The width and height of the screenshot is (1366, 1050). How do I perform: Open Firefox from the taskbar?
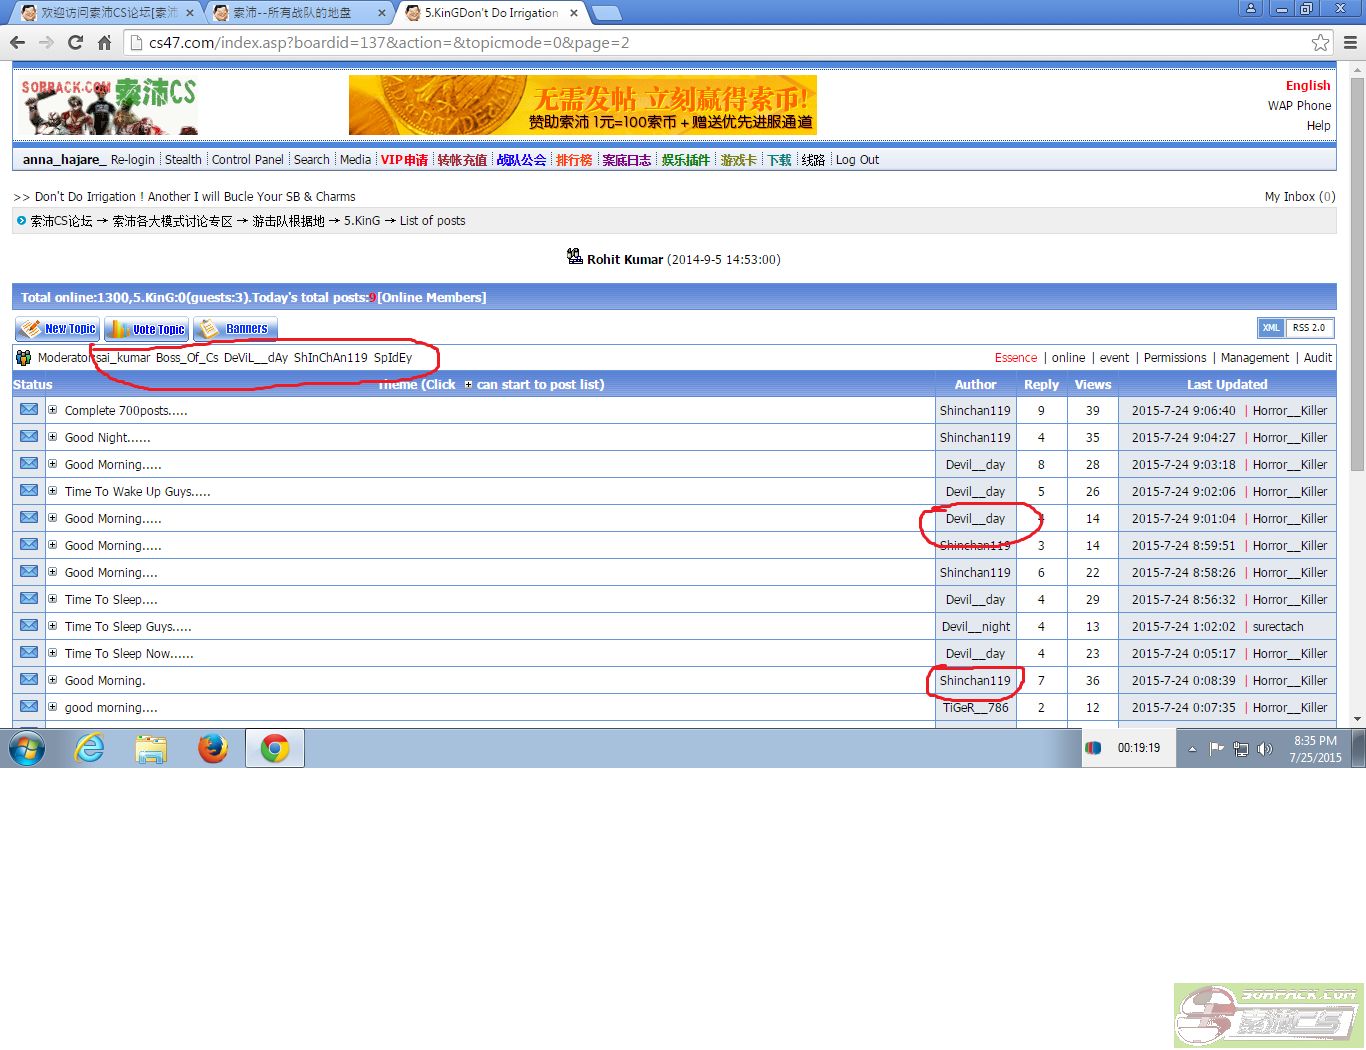212,748
